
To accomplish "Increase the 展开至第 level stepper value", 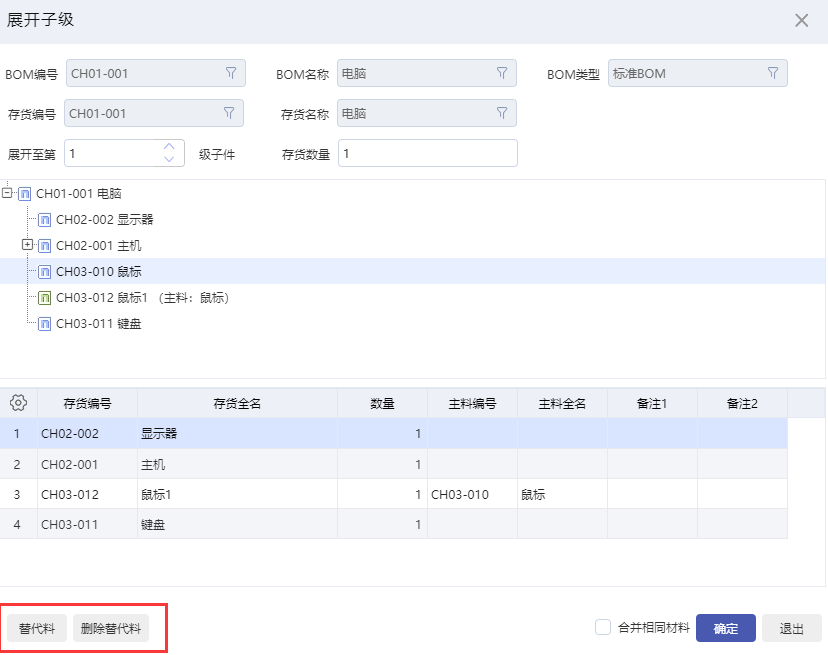I will point(169,147).
